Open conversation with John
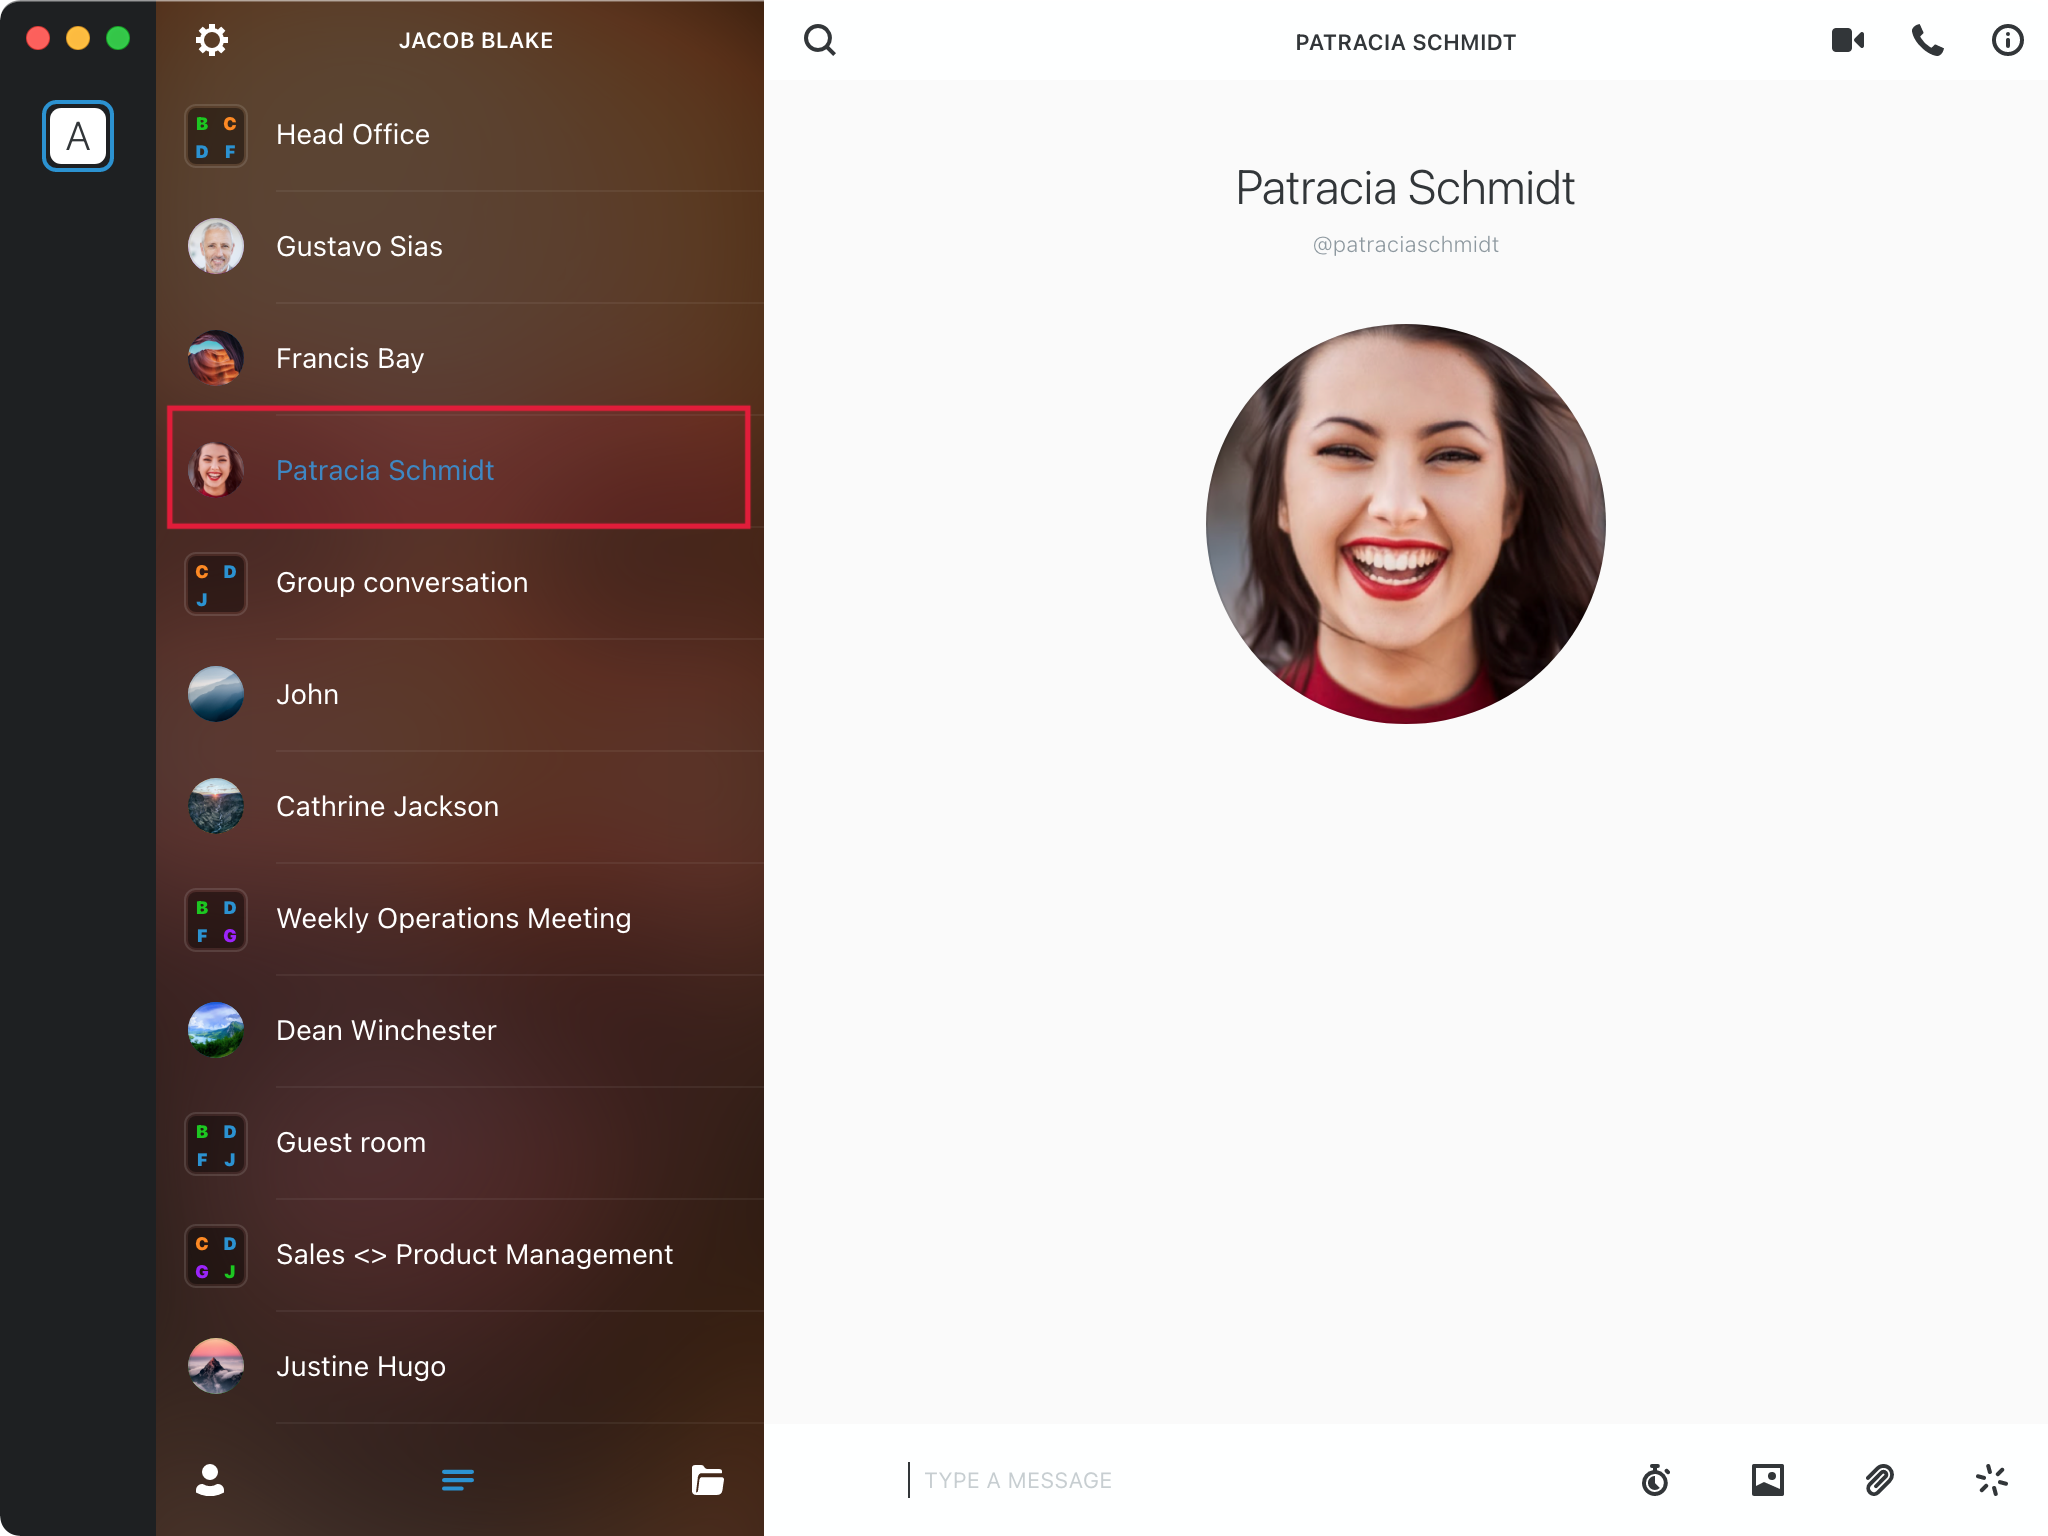 pos(460,695)
